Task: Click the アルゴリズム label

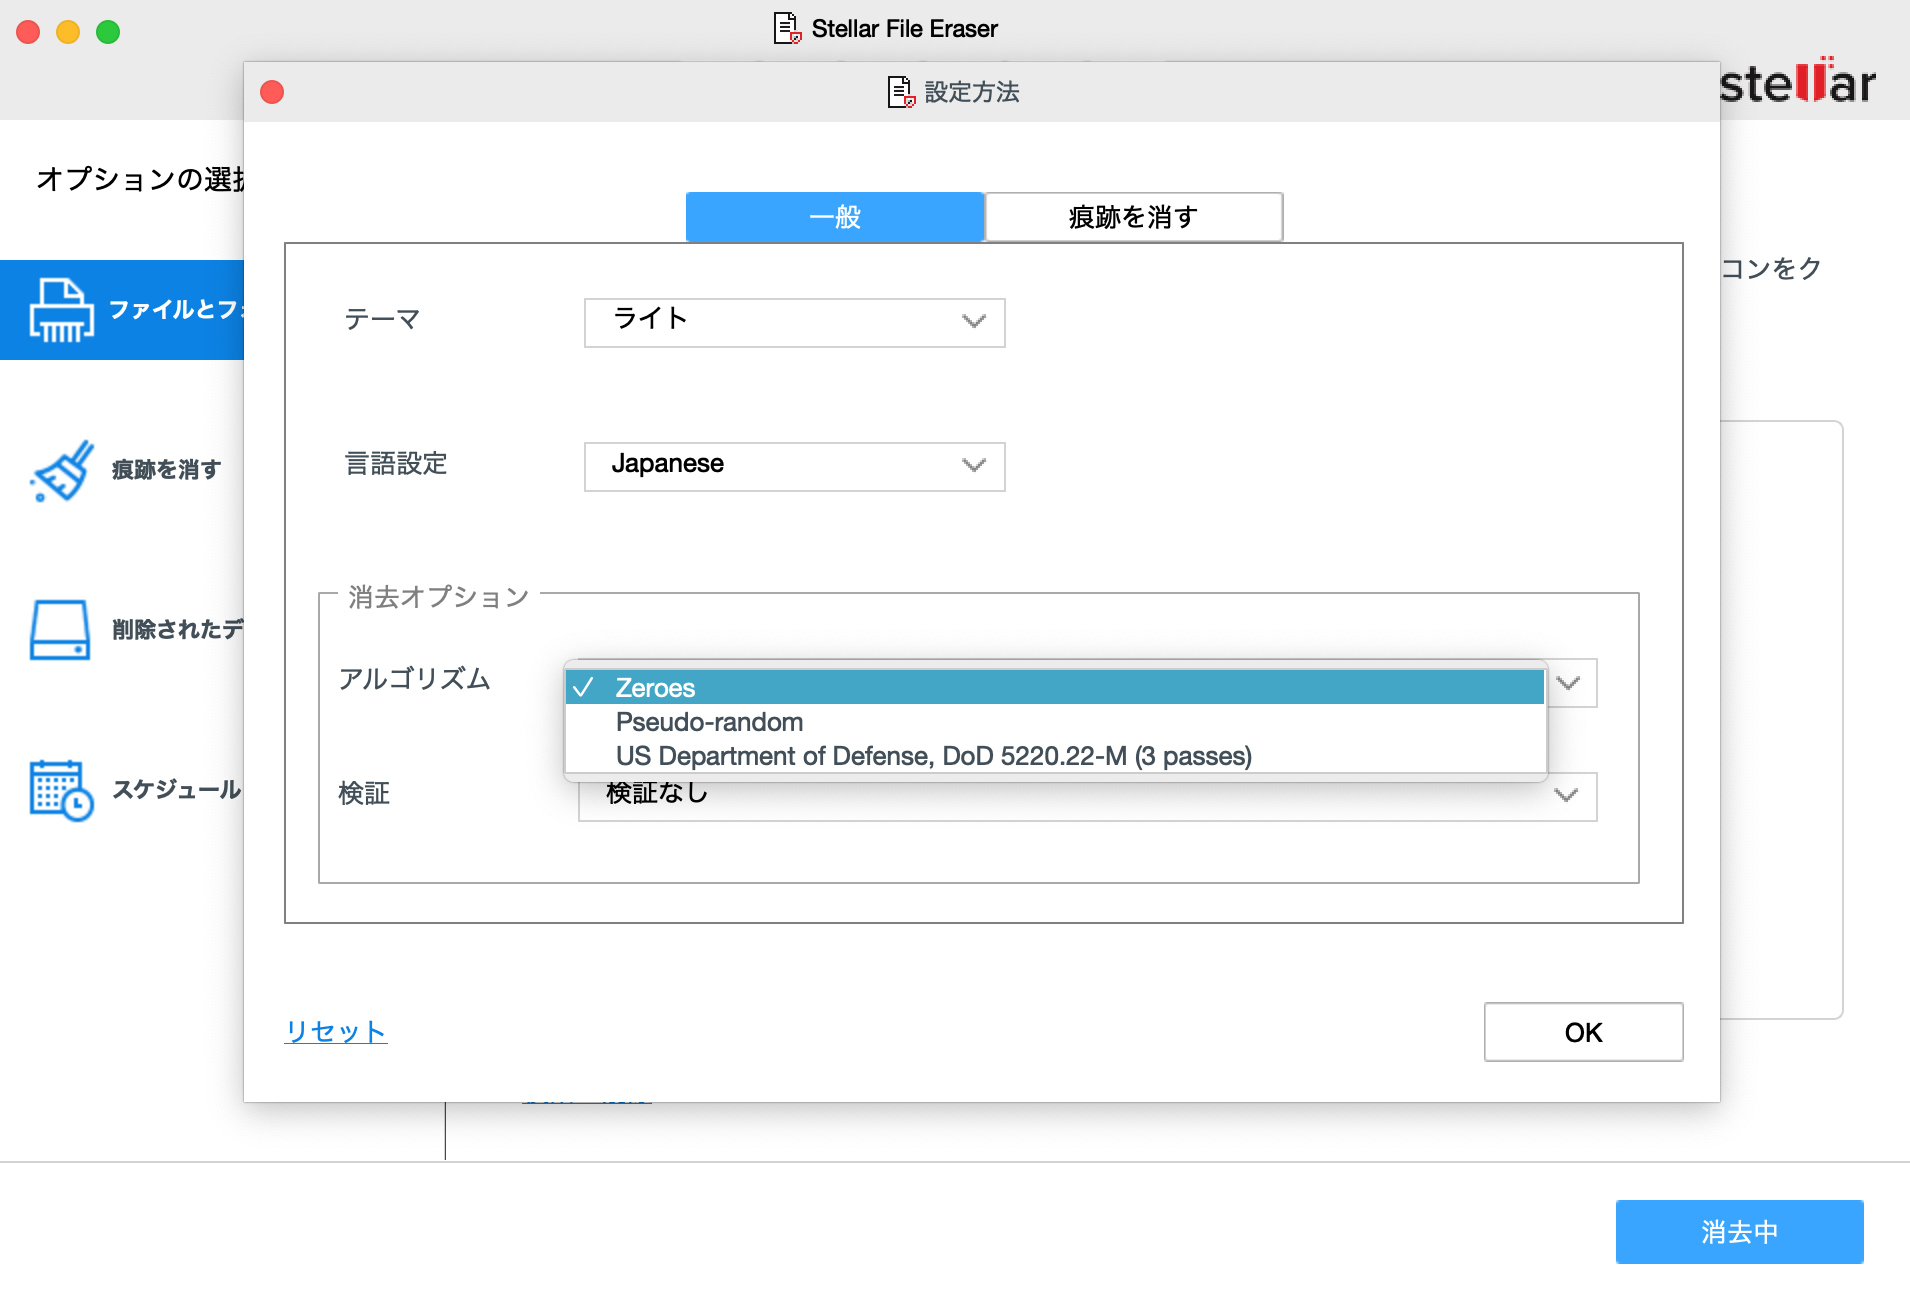Action: click(x=414, y=678)
